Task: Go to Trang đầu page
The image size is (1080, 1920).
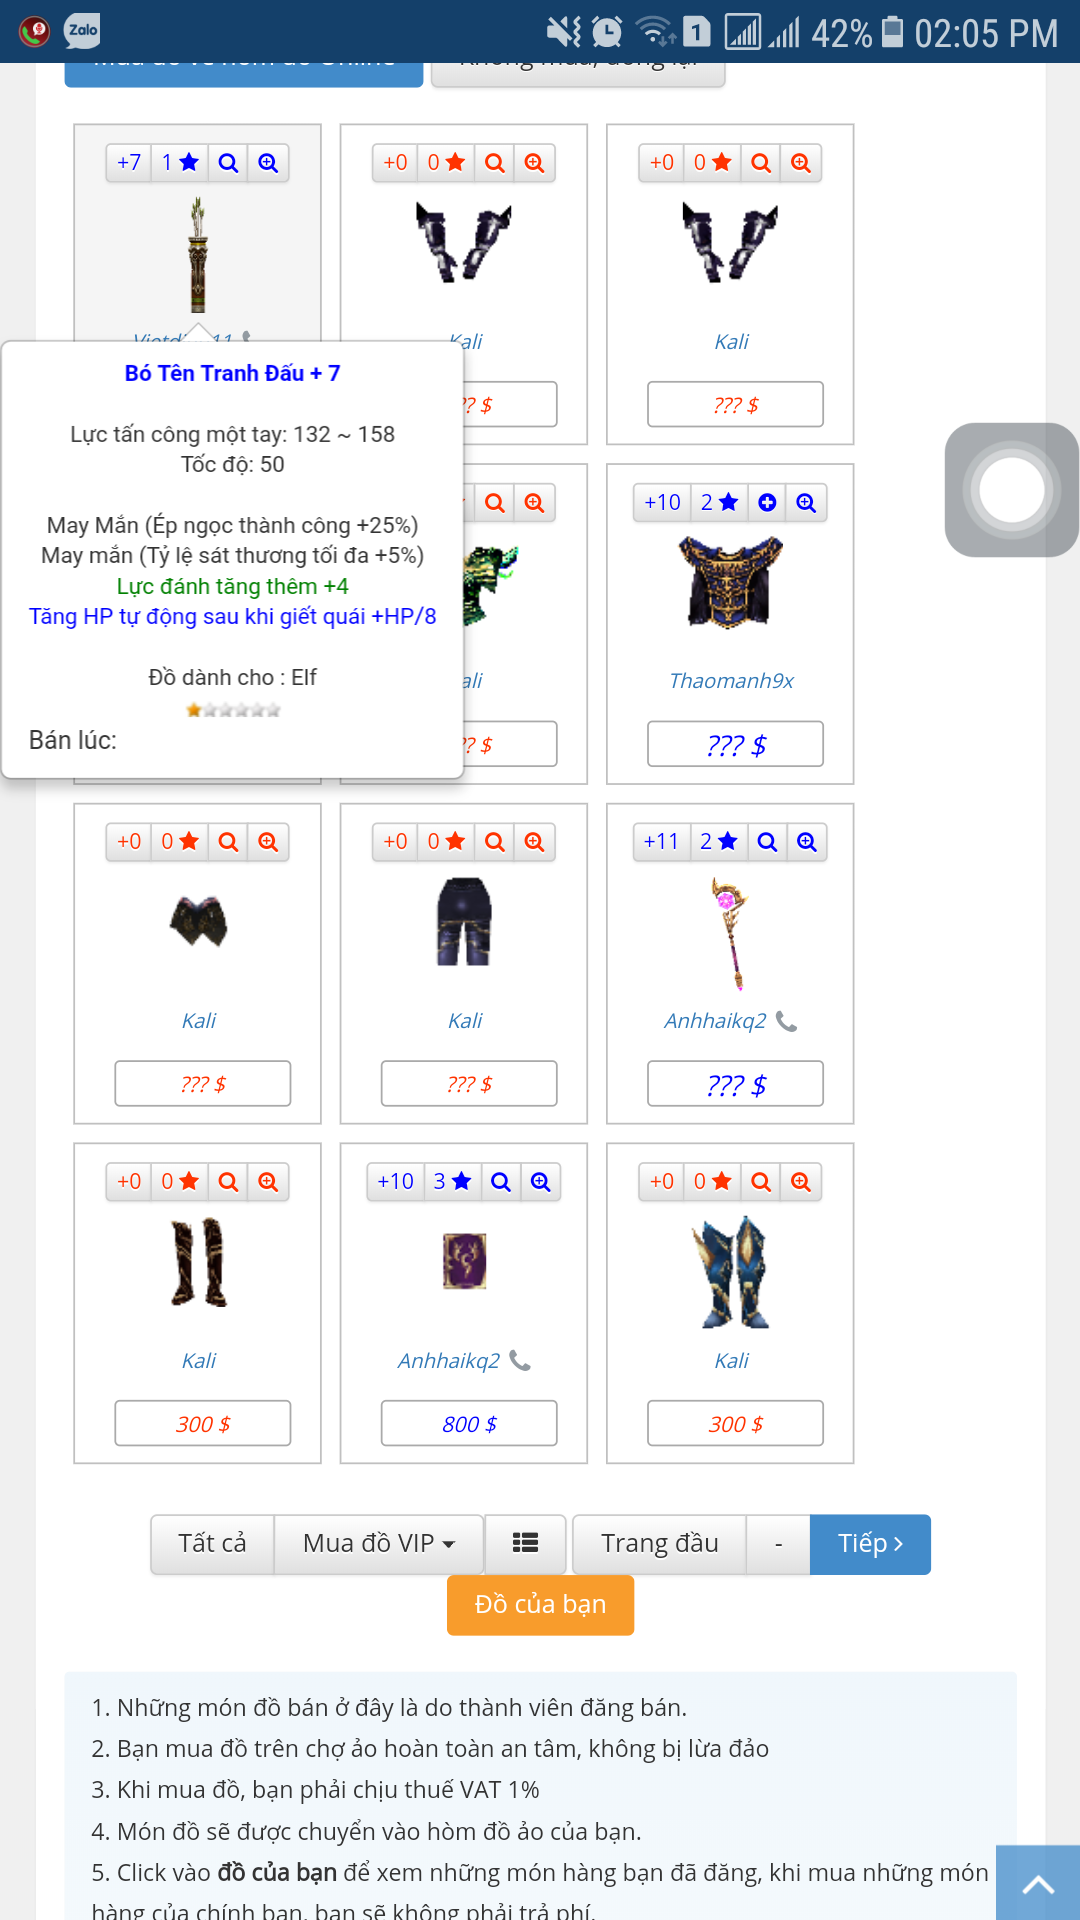Action: (x=660, y=1543)
